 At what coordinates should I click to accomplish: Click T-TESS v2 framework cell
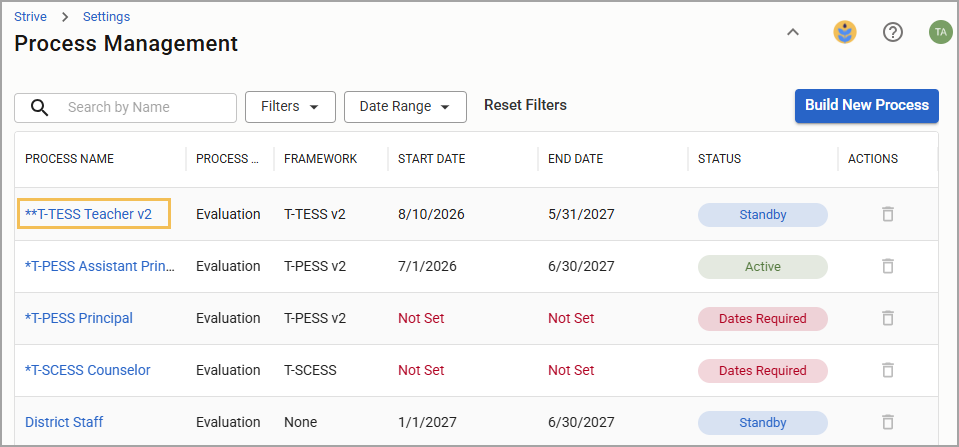(315, 214)
